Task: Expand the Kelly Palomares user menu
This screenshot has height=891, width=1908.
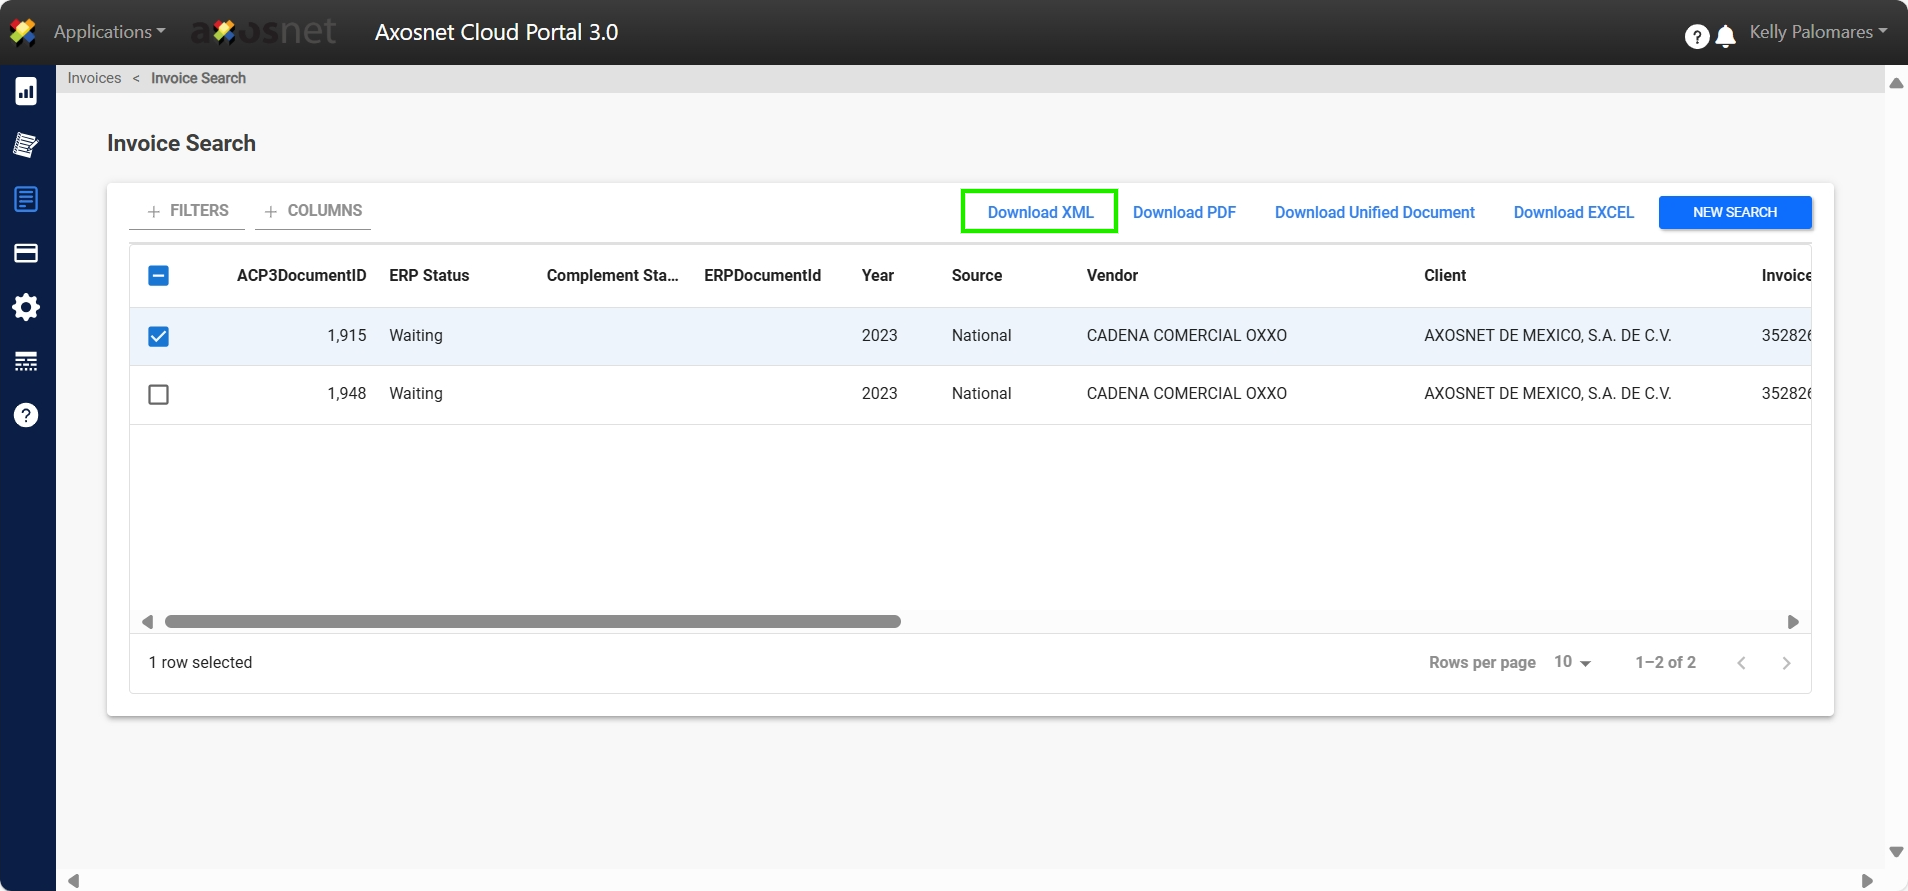Action: pyautogui.click(x=1817, y=32)
